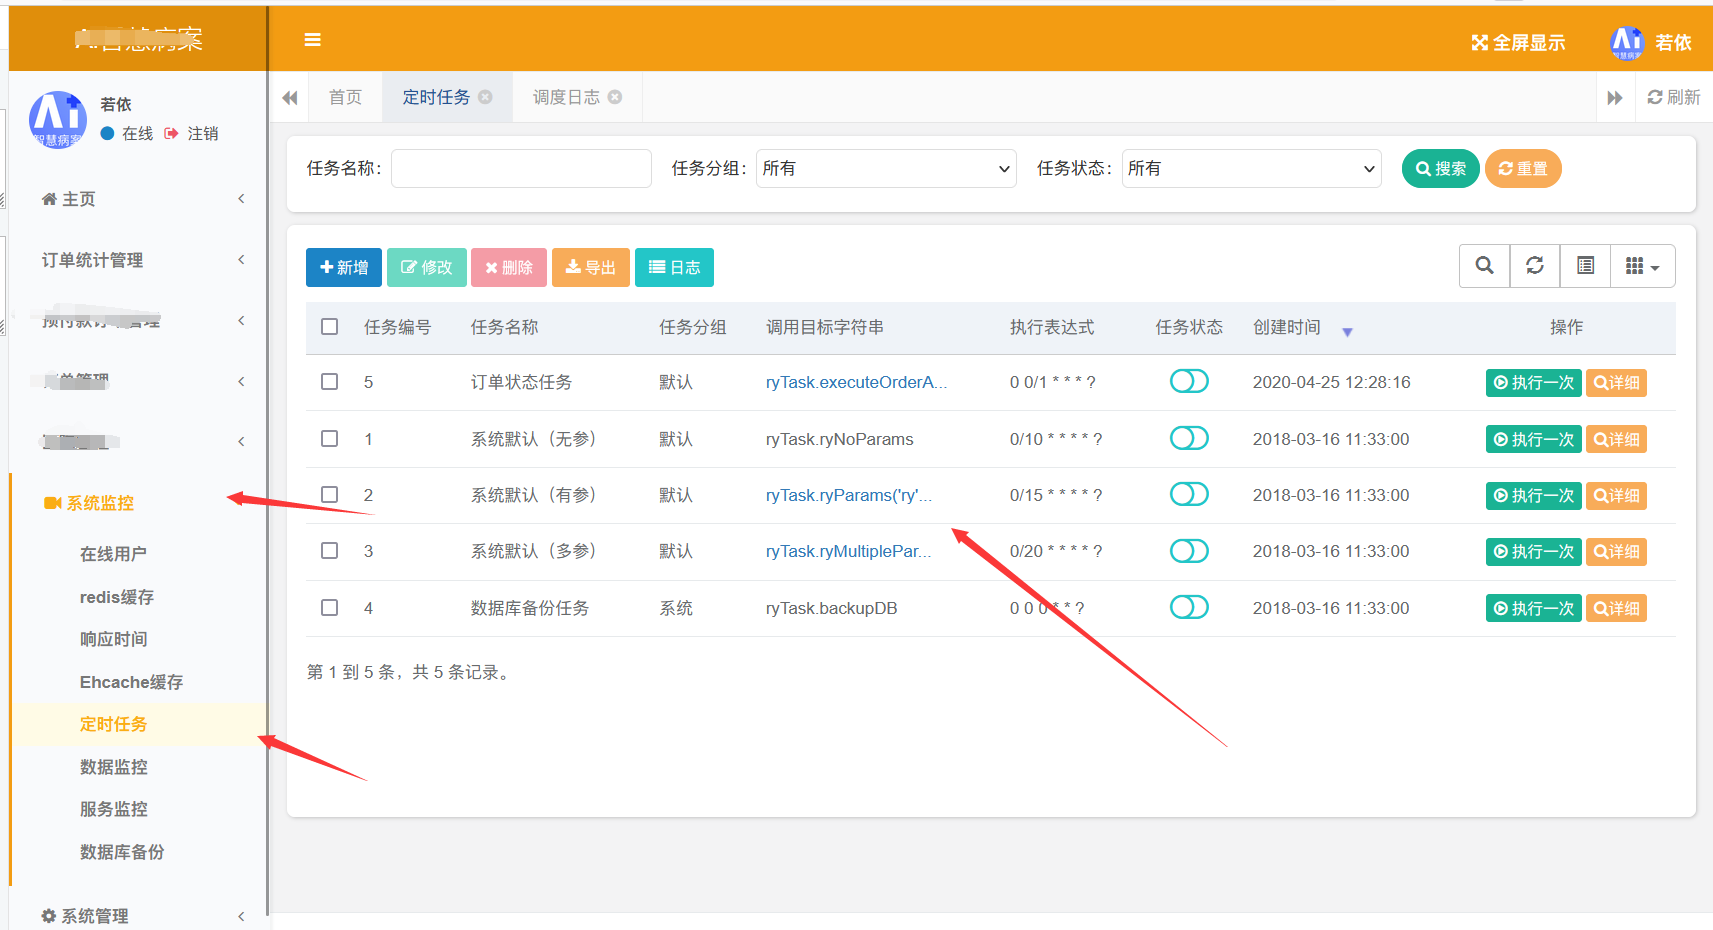Switch to the 调度日志 tab
Image resolution: width=1713 pixels, height=930 pixels.
567,97
